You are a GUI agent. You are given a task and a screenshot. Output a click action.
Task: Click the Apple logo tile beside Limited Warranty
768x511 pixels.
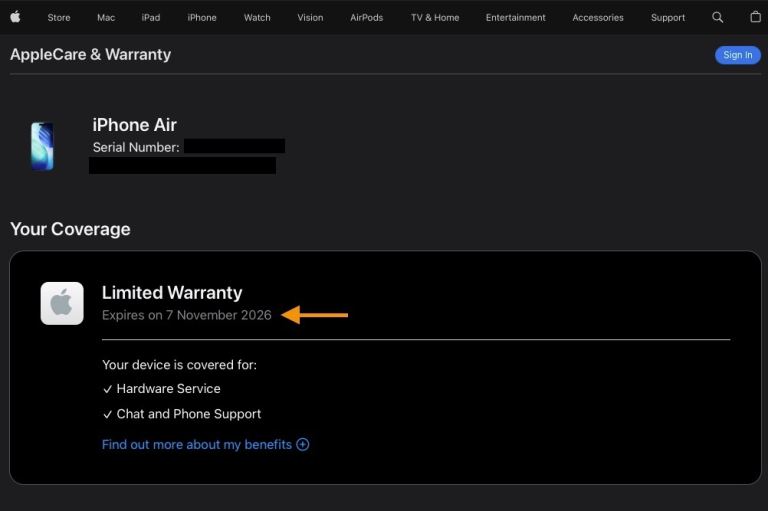pos(62,303)
